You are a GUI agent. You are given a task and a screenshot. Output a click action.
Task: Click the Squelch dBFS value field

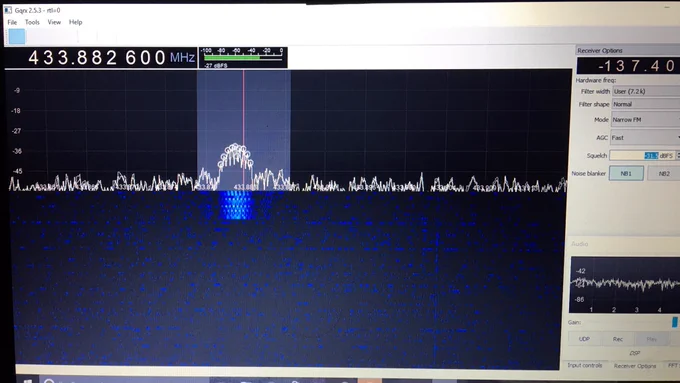pyautogui.click(x=642, y=155)
